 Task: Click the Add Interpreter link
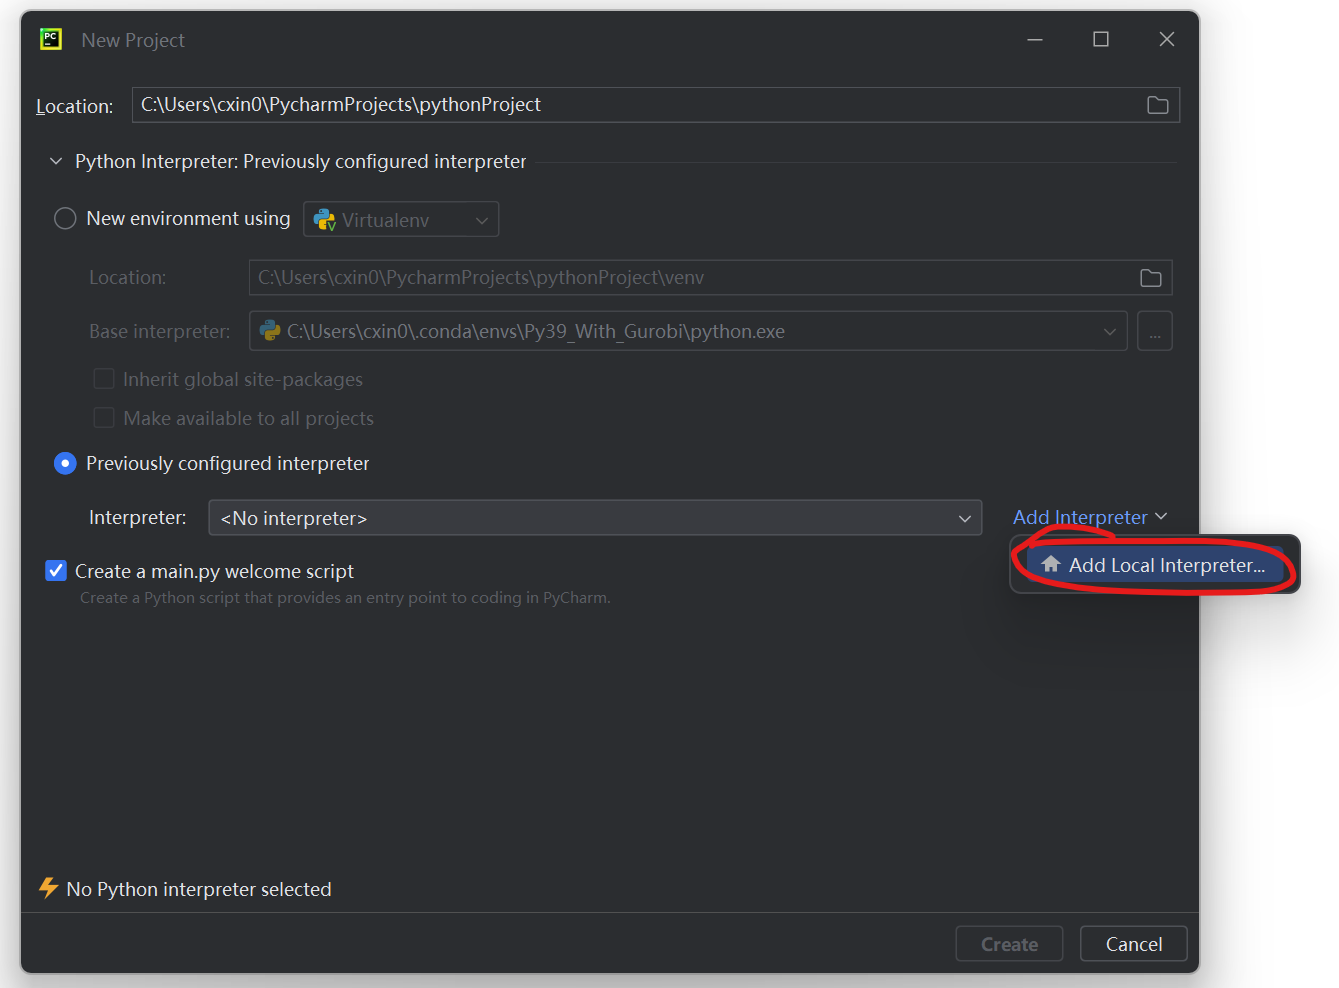coord(1080,517)
